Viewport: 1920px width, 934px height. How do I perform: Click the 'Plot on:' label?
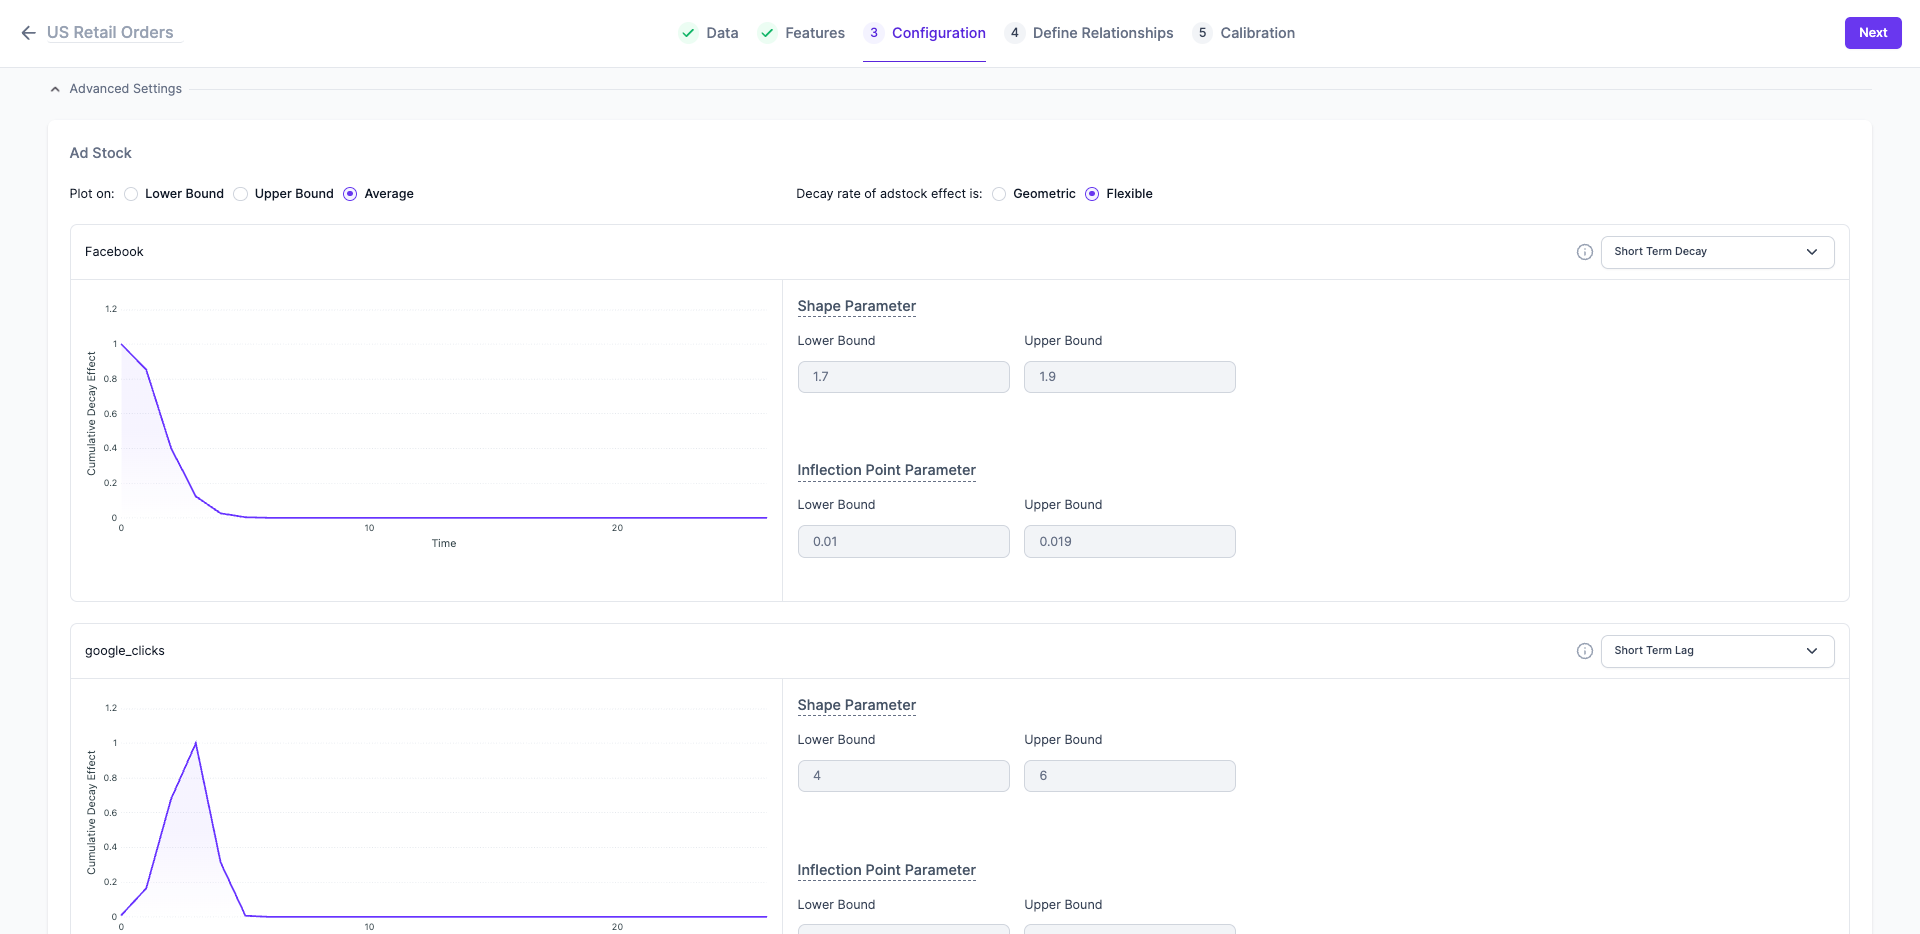click(92, 194)
